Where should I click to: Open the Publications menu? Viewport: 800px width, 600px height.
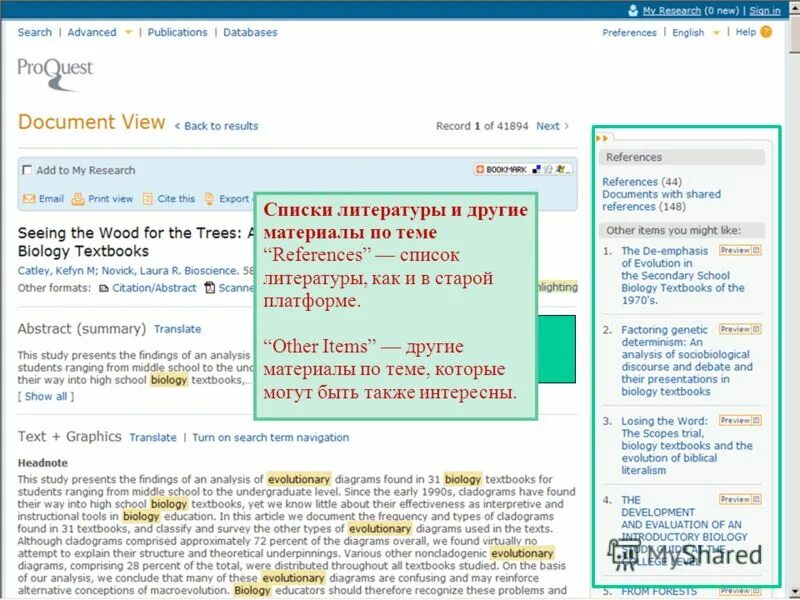[x=178, y=32]
